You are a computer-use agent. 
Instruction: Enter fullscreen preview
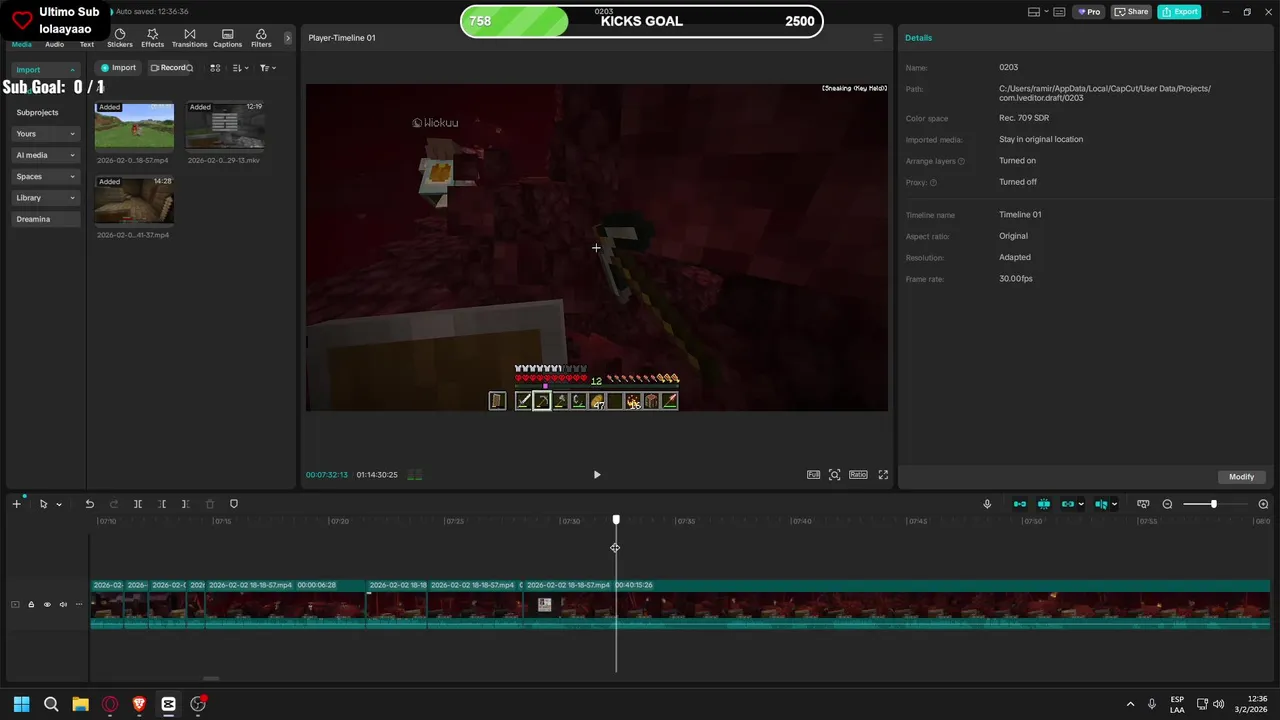coord(883,475)
